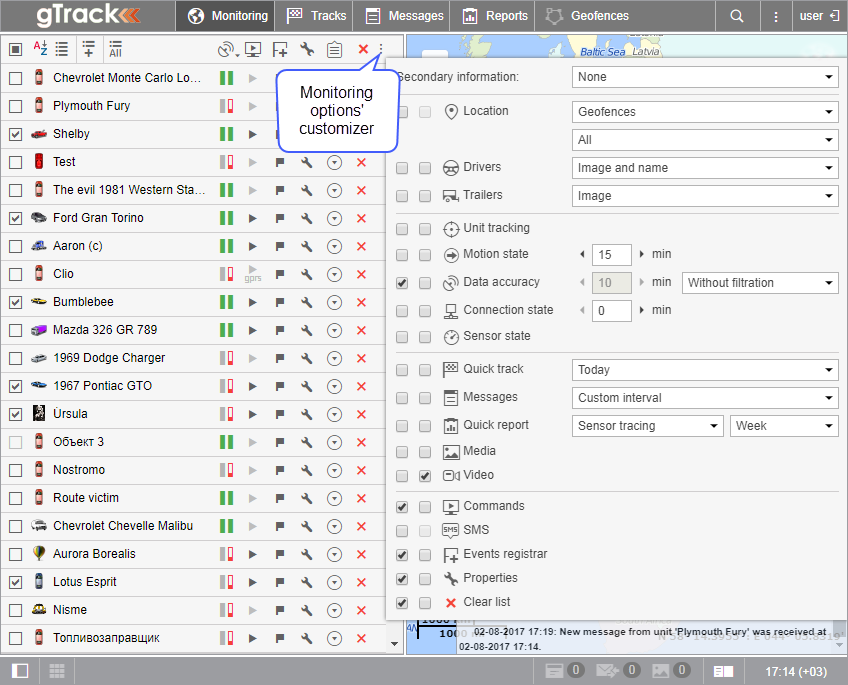
Task: Enable the first Quick track checkbox
Action: pyautogui.click(x=402, y=370)
